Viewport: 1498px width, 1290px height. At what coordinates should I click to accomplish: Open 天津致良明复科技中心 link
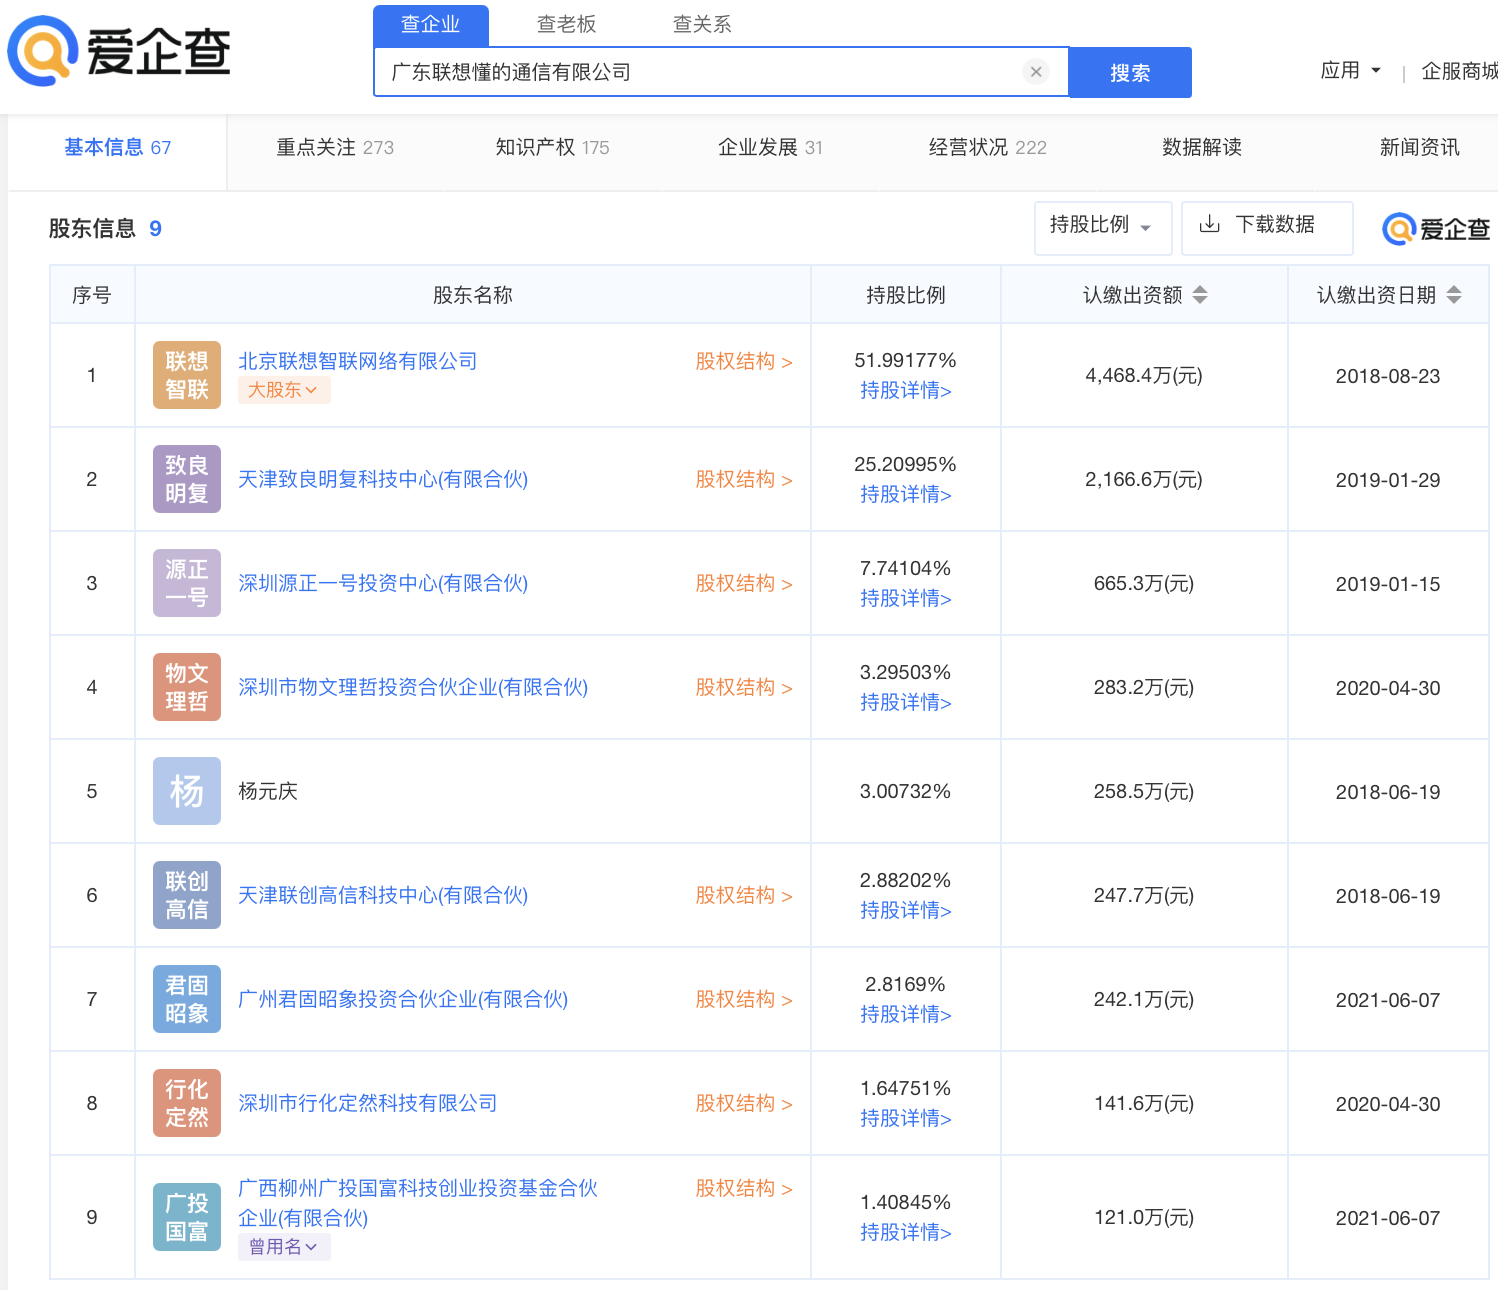tap(383, 479)
